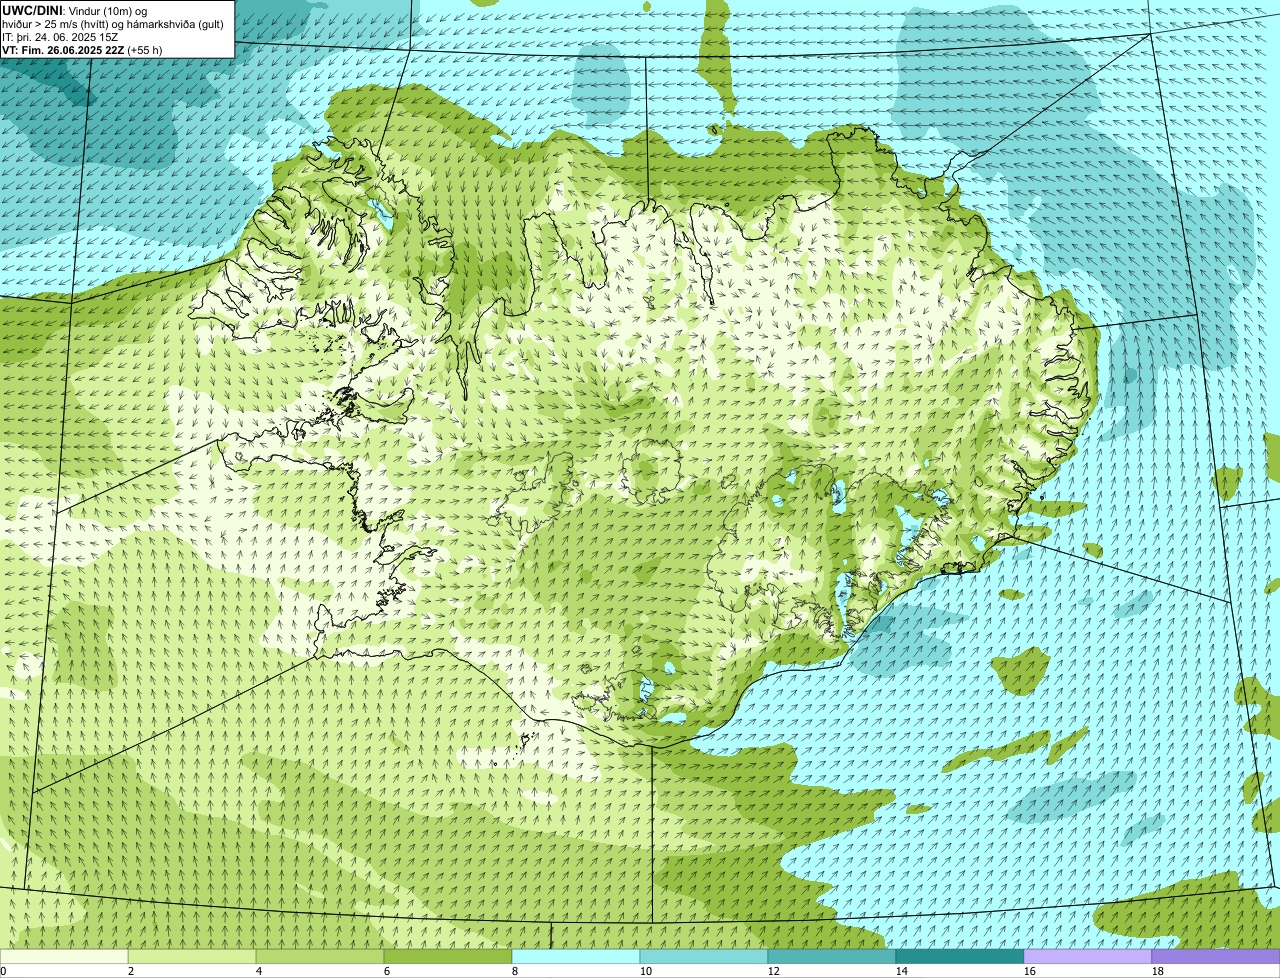Click the legend tick label "2"
The height and width of the screenshot is (978, 1280).
(x=131, y=971)
